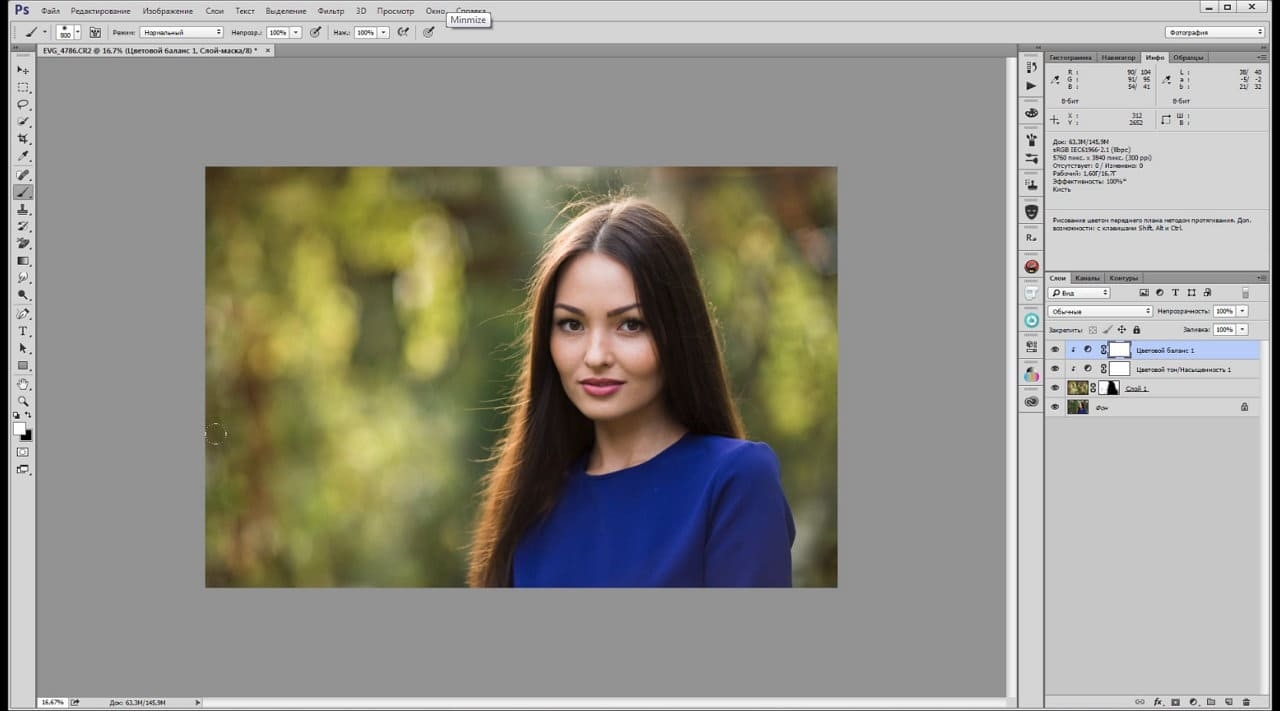This screenshot has width=1280, height=711.
Task: Select the Rectangular Marquee tool
Action: [23, 87]
